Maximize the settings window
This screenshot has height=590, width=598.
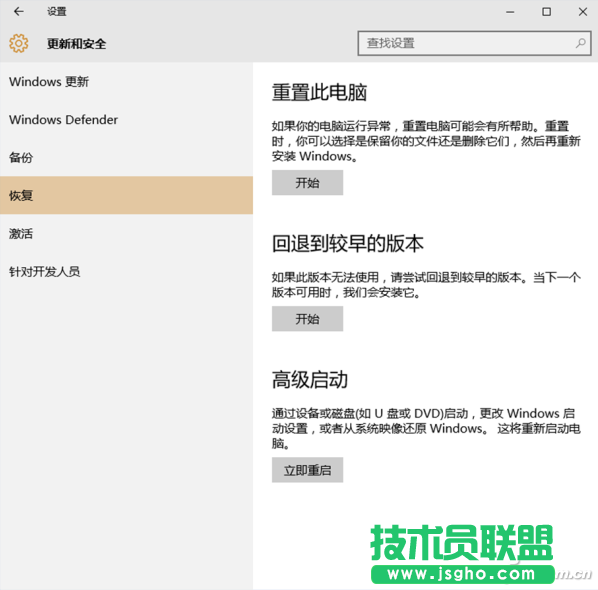click(546, 12)
